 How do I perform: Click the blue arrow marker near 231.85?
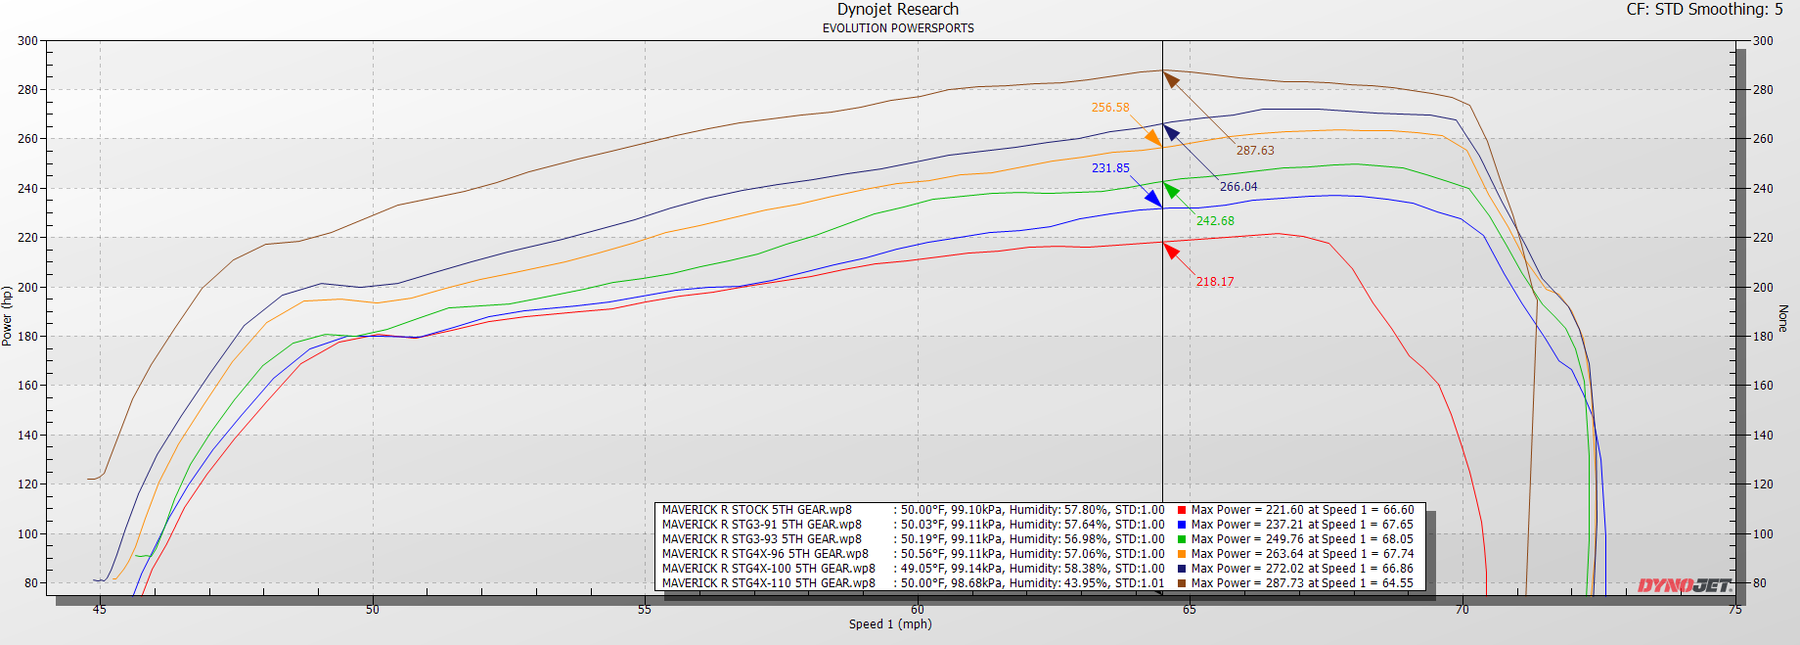pos(1153,199)
